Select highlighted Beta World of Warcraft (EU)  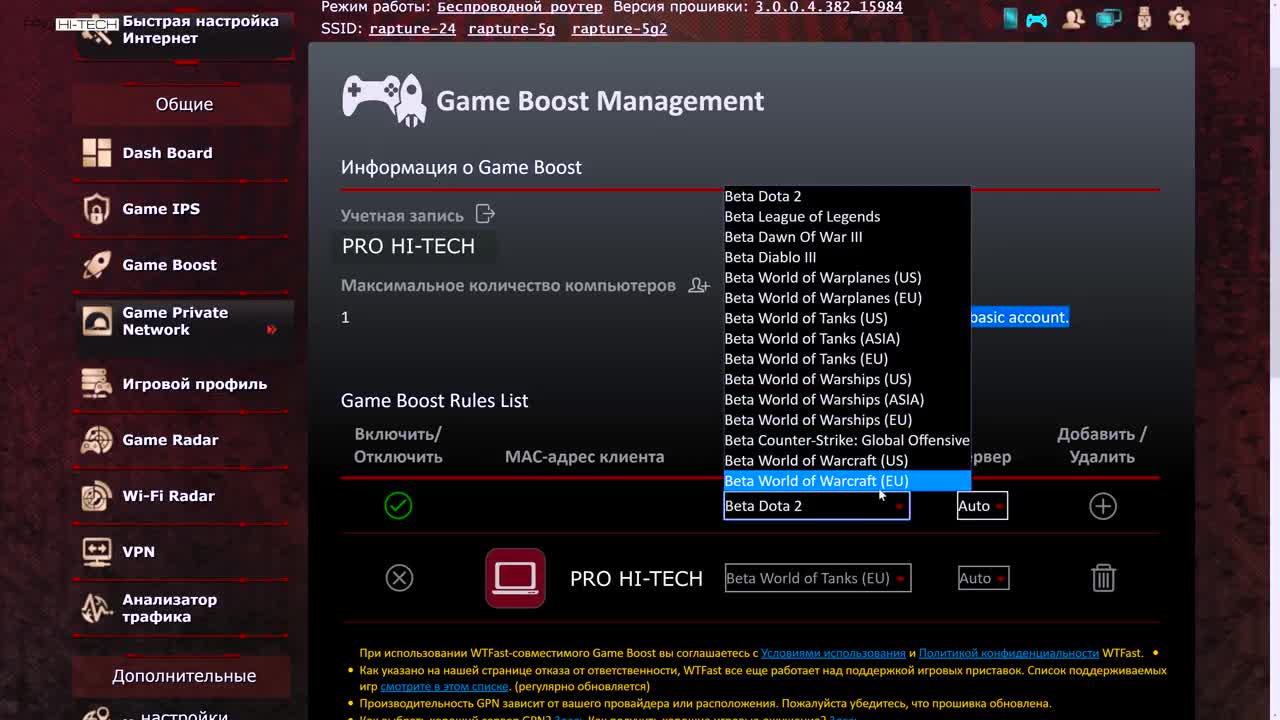pos(847,481)
